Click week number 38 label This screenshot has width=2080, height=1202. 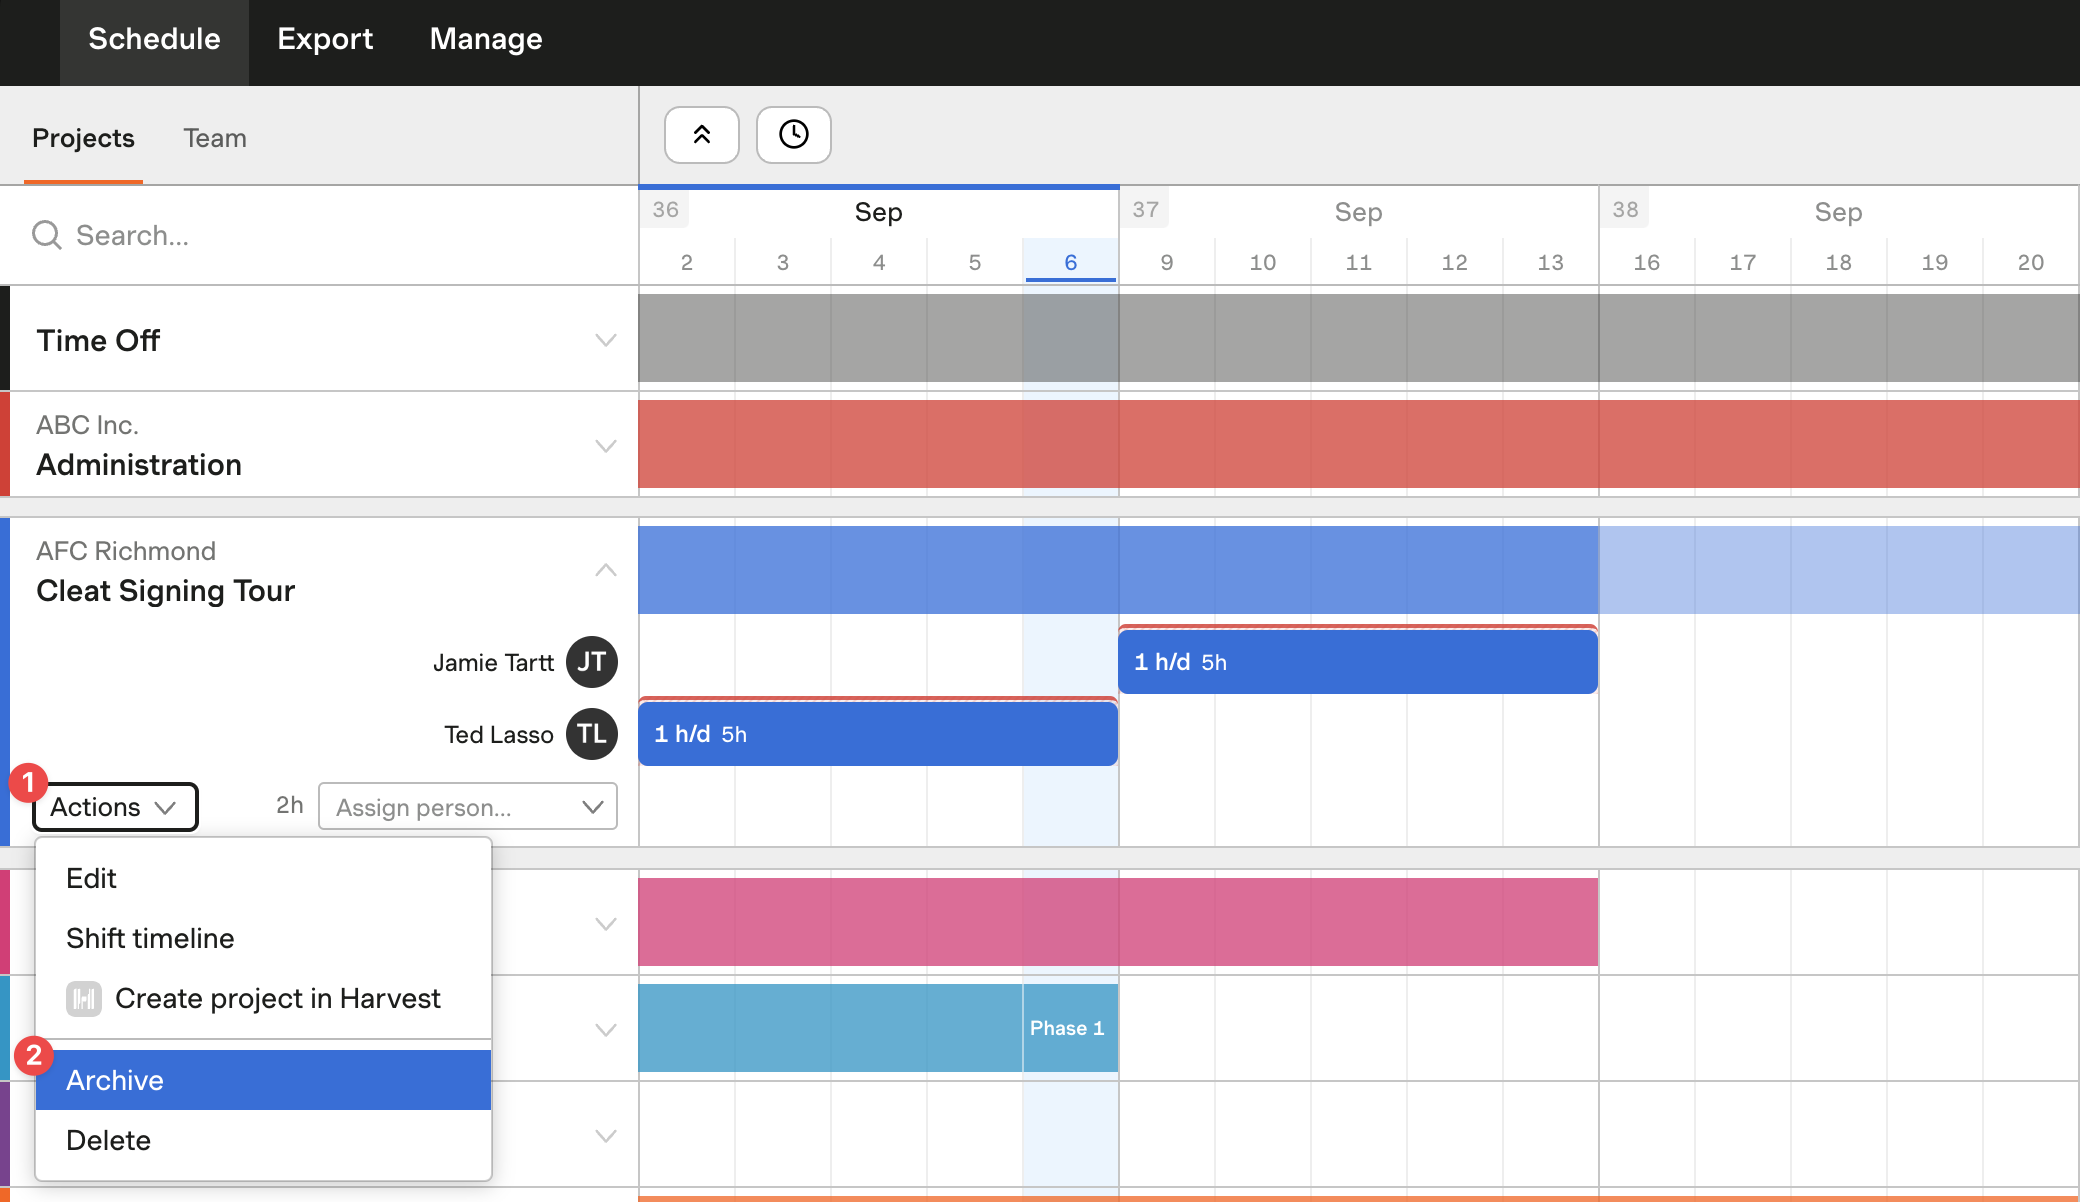pos(1625,209)
